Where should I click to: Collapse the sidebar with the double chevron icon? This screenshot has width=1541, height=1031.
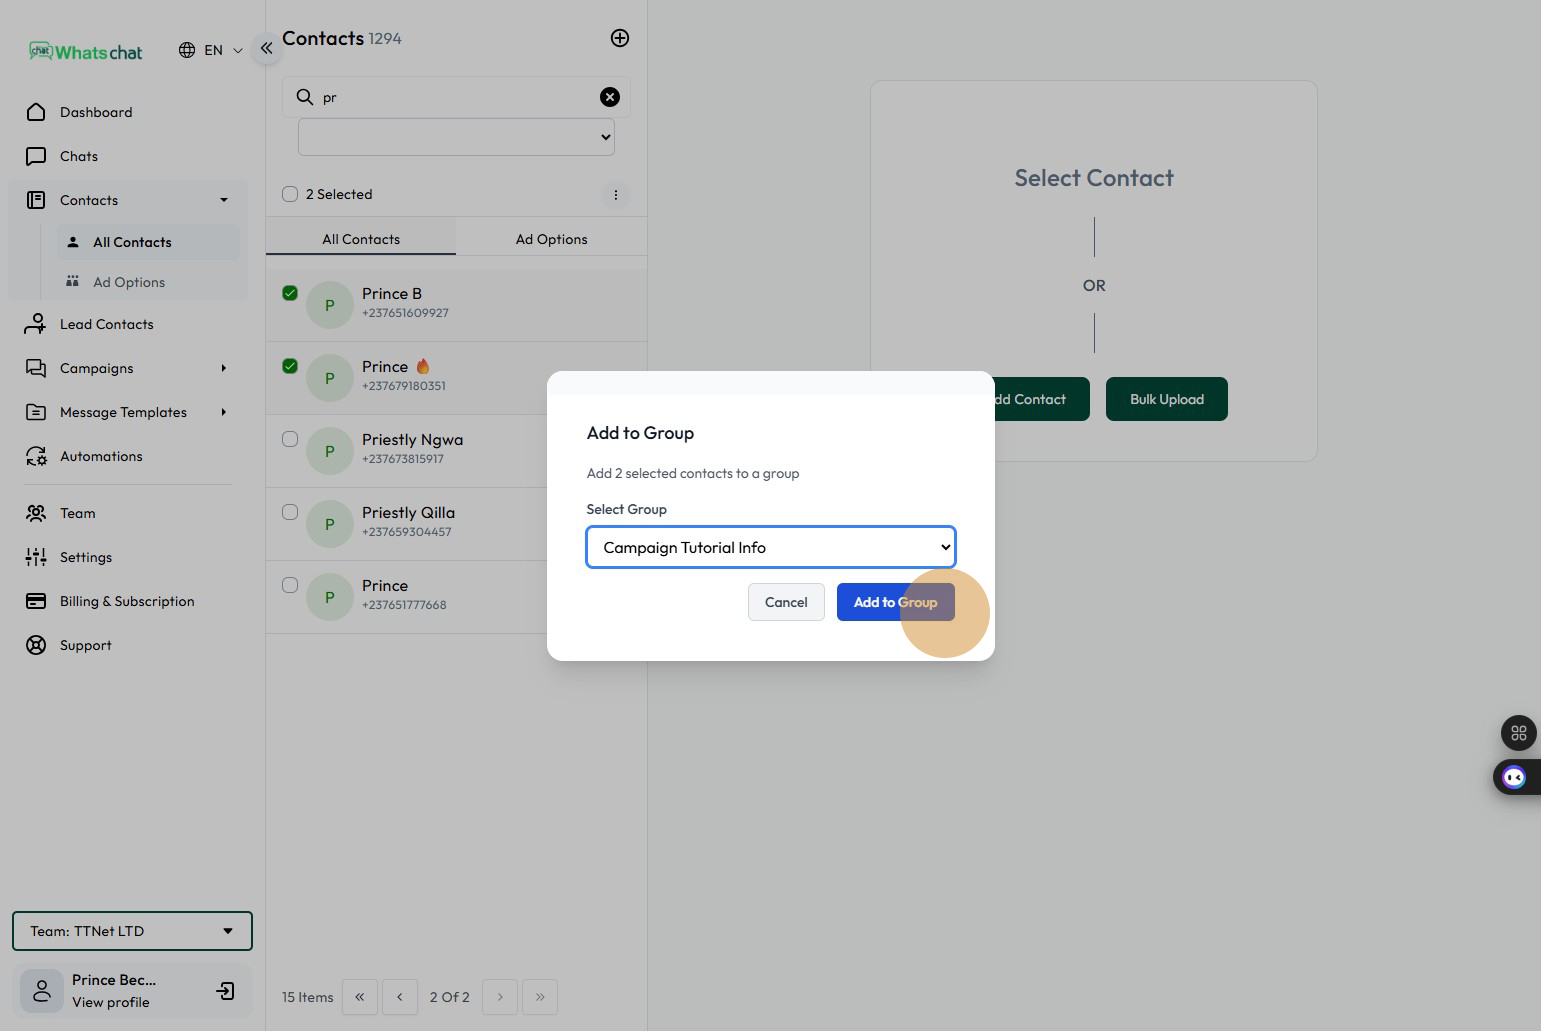click(x=266, y=48)
